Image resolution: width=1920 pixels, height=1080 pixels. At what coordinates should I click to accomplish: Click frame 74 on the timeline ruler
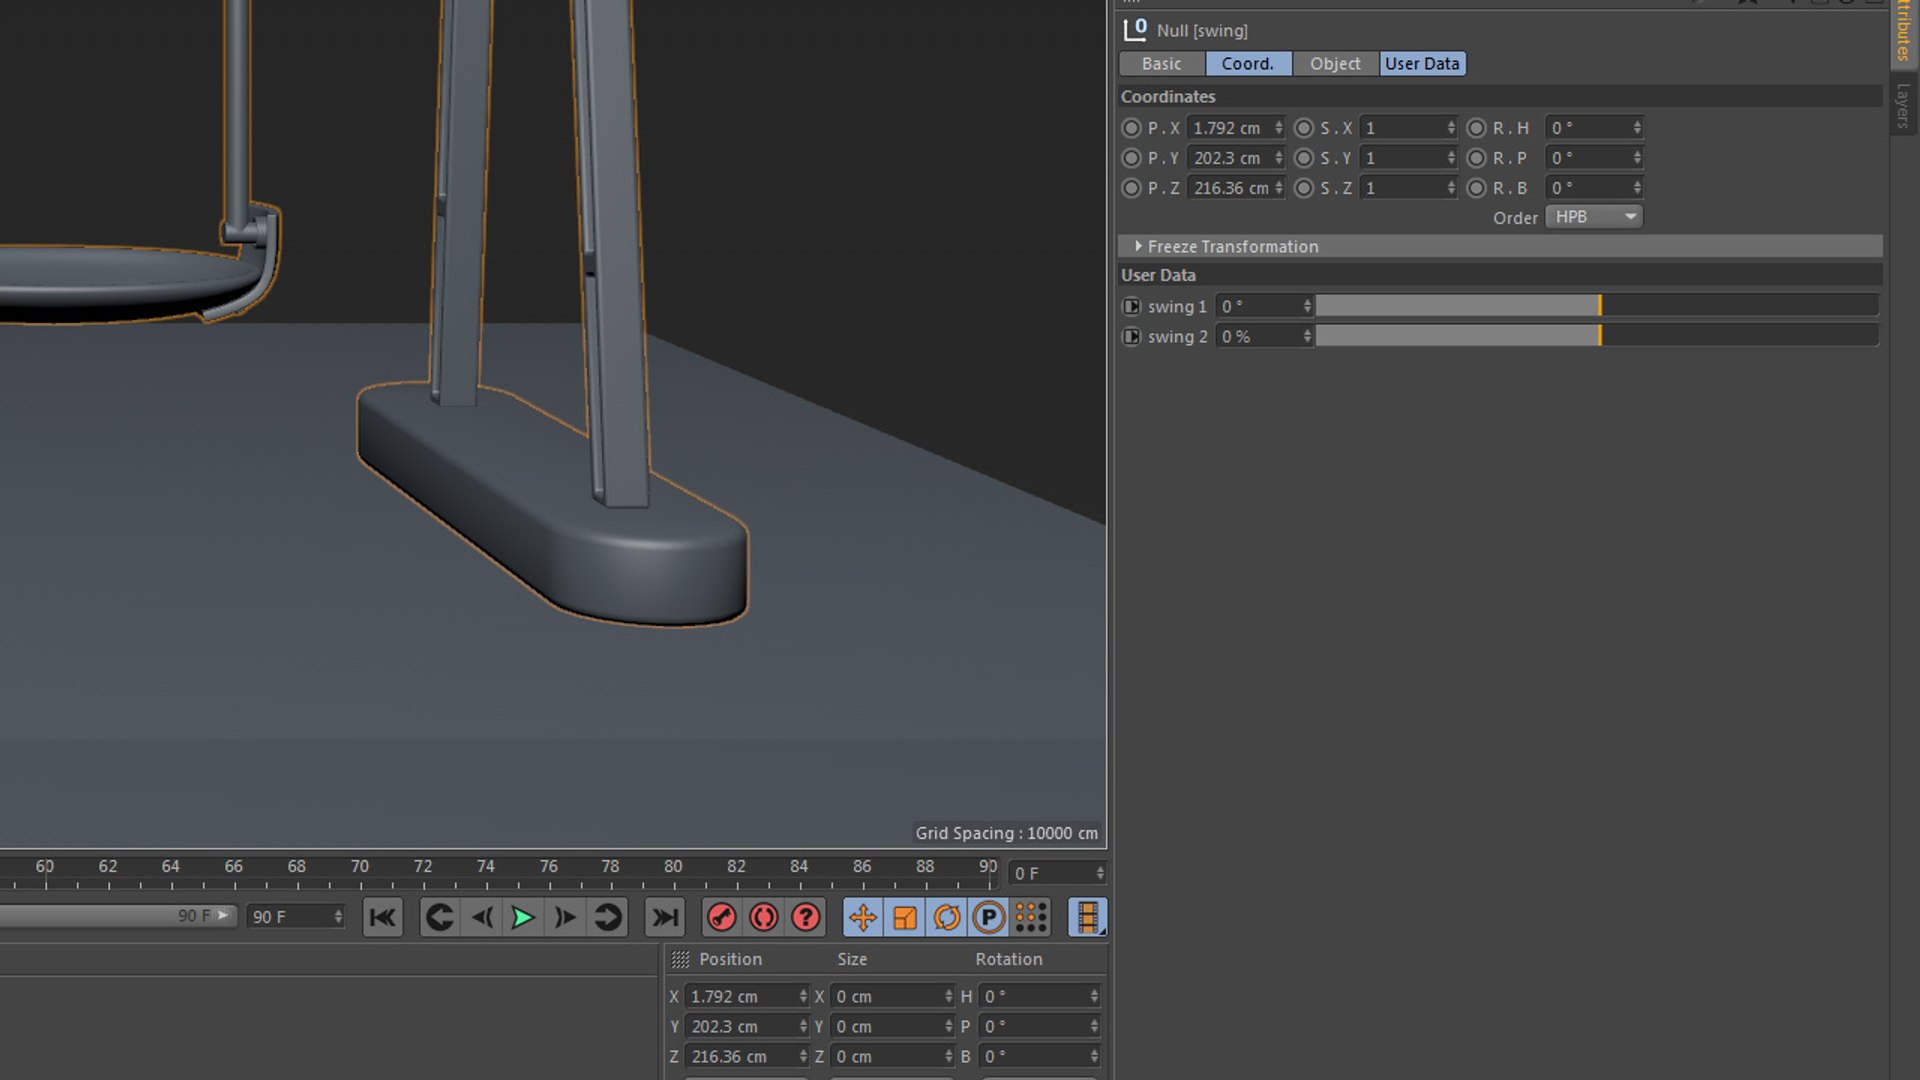[x=485, y=867]
